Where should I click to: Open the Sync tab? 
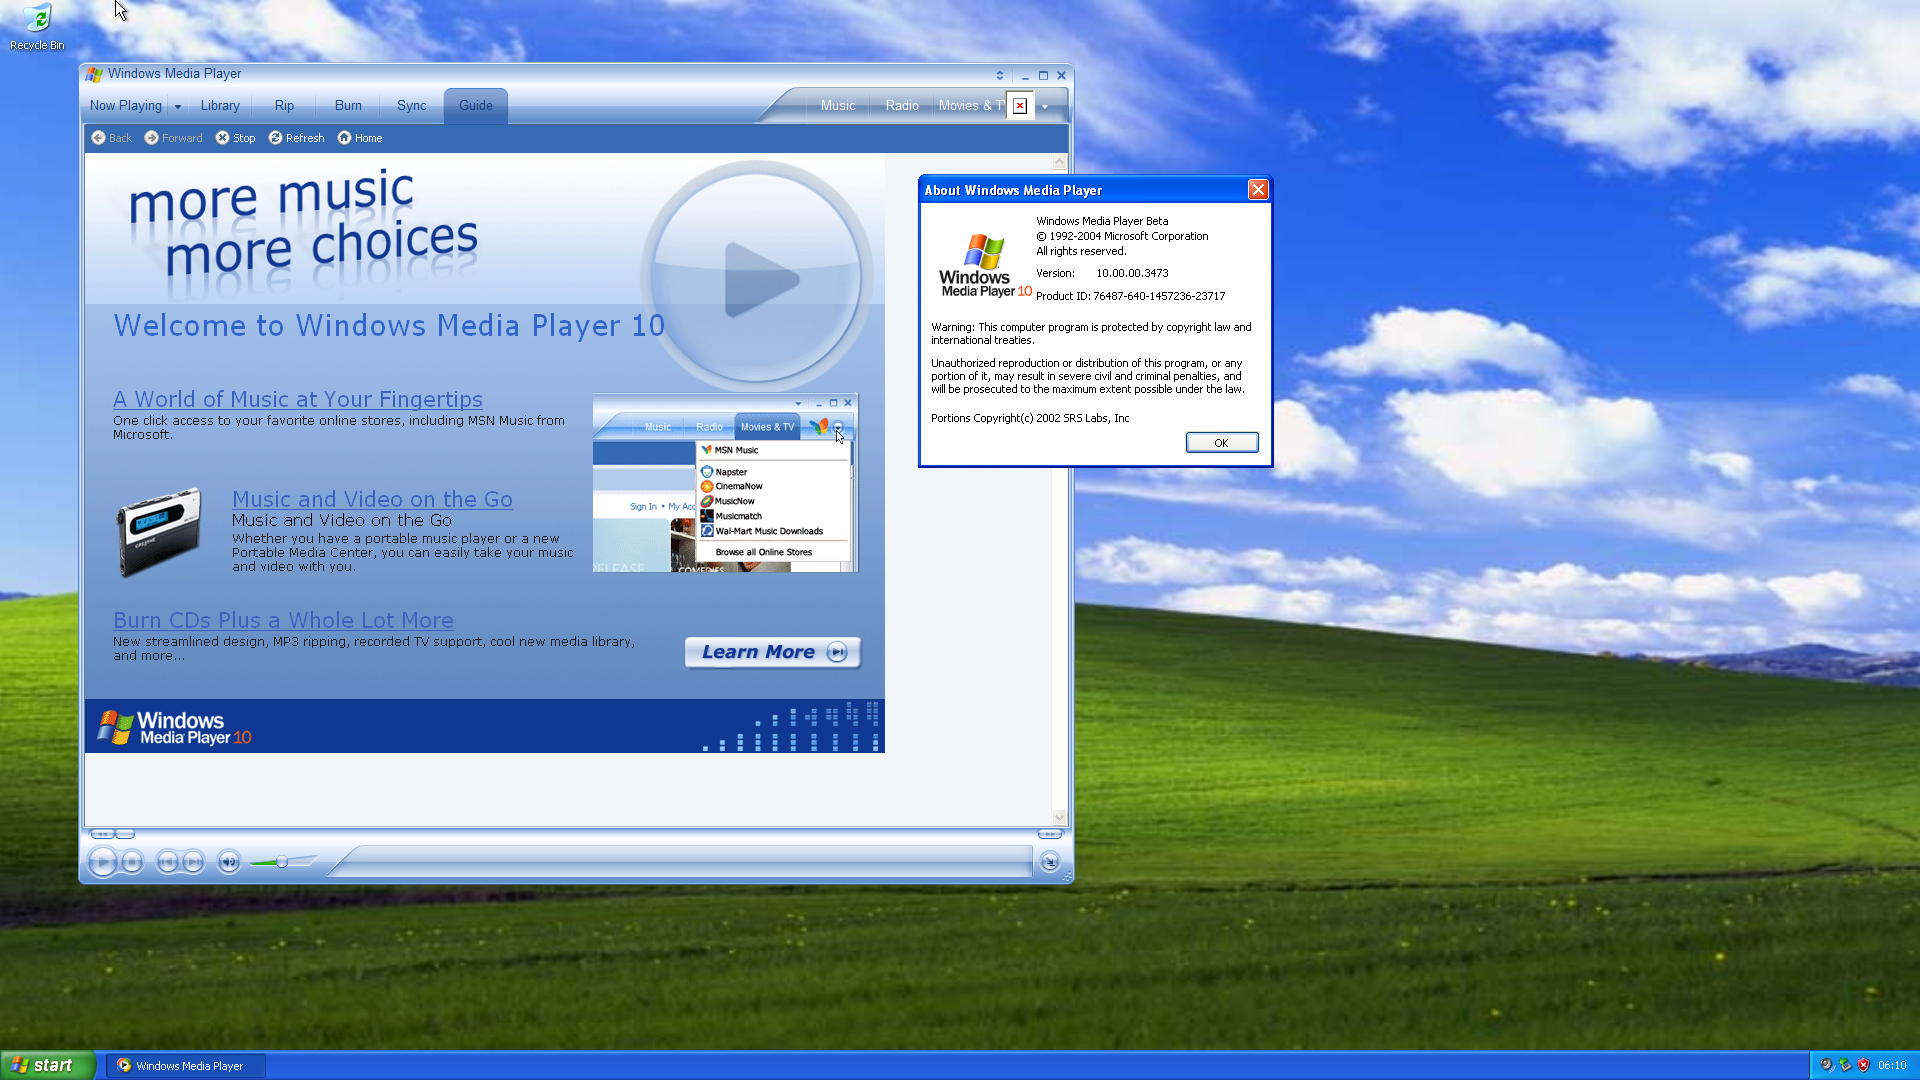click(411, 105)
